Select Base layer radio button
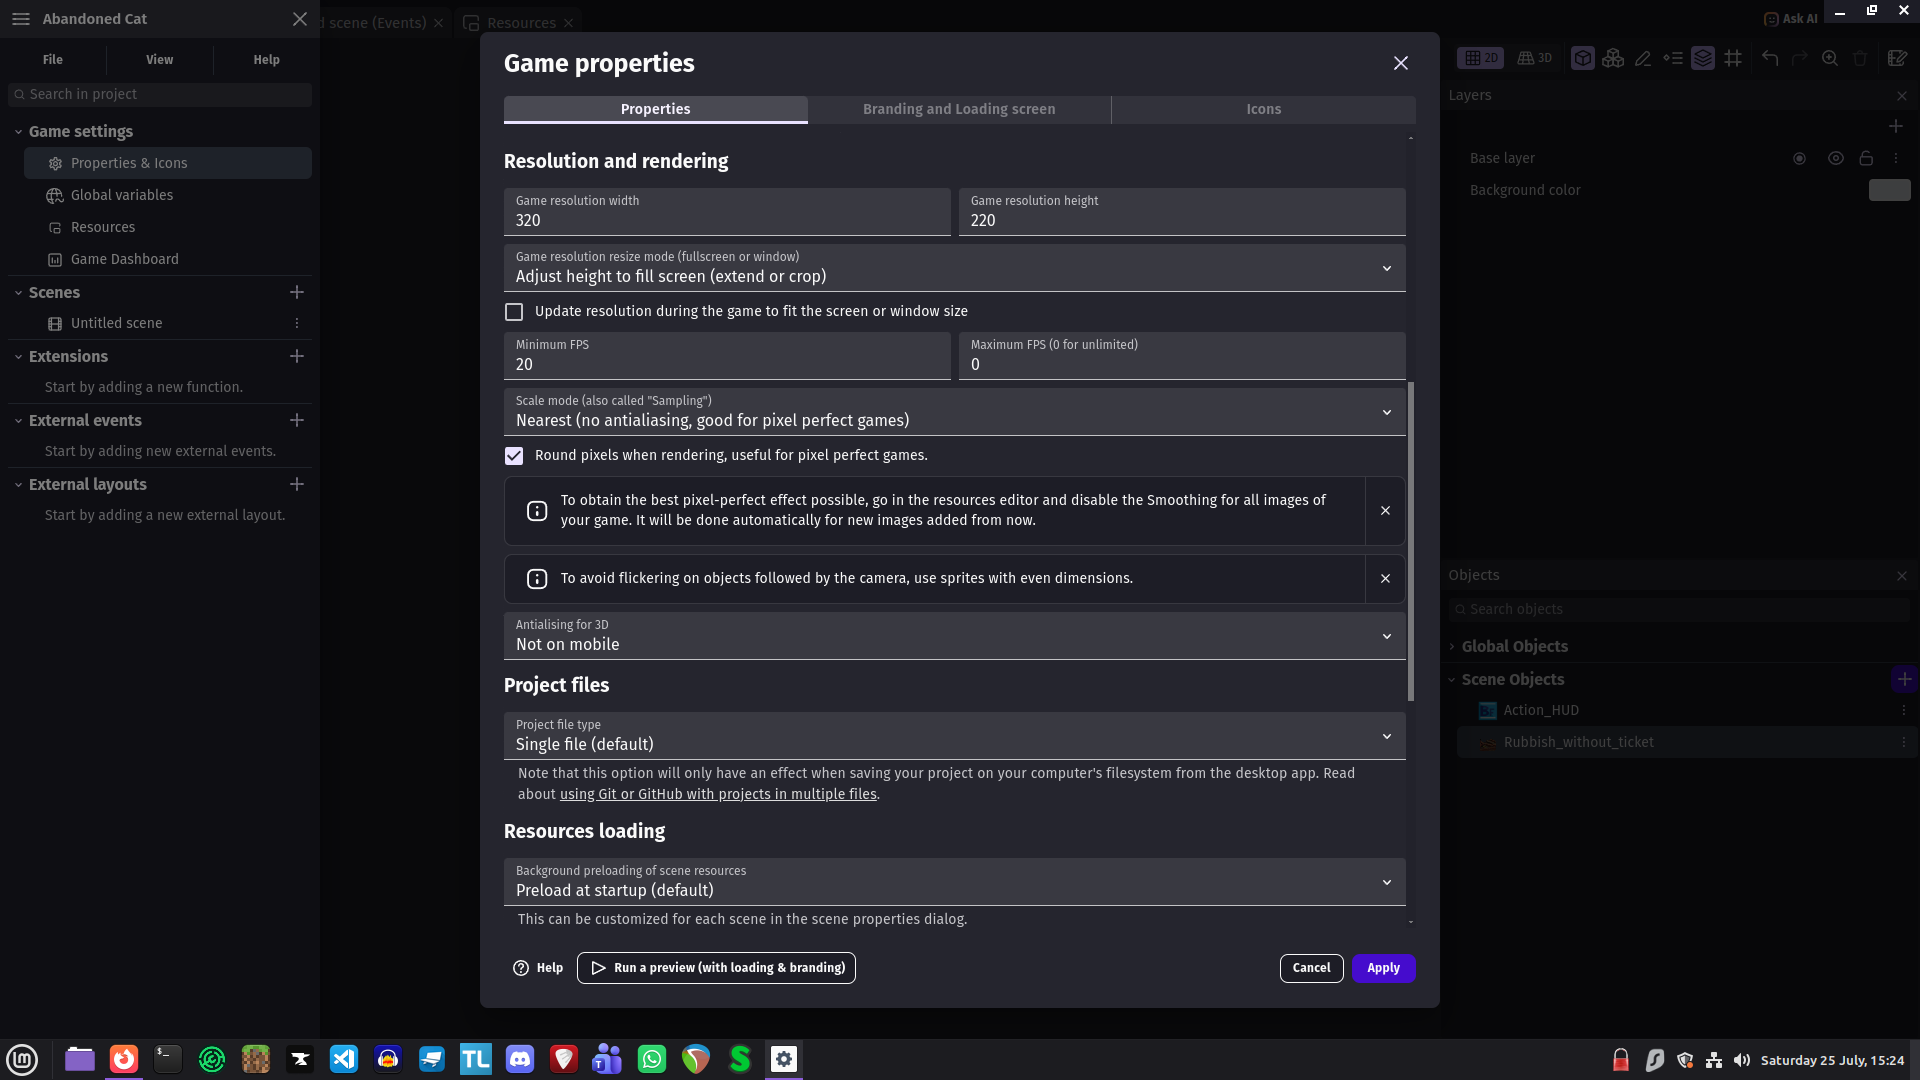This screenshot has height=1080, width=1920. (x=1799, y=158)
